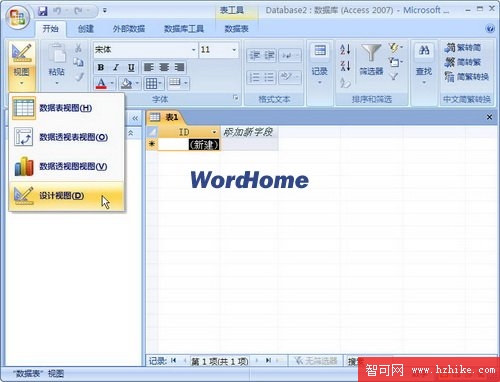Open the 数据表 ribbon tab
Viewport: 500px width, 382px height.
pyautogui.click(x=236, y=29)
